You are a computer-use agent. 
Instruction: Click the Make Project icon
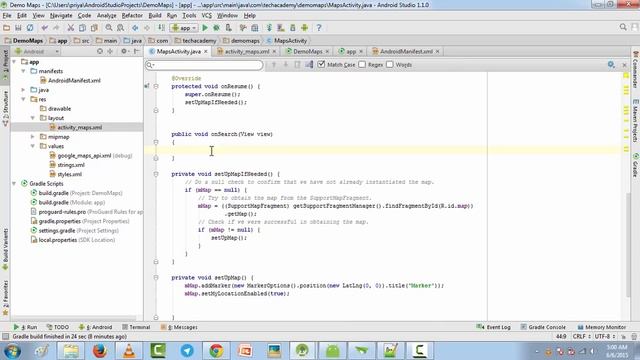coord(162,28)
